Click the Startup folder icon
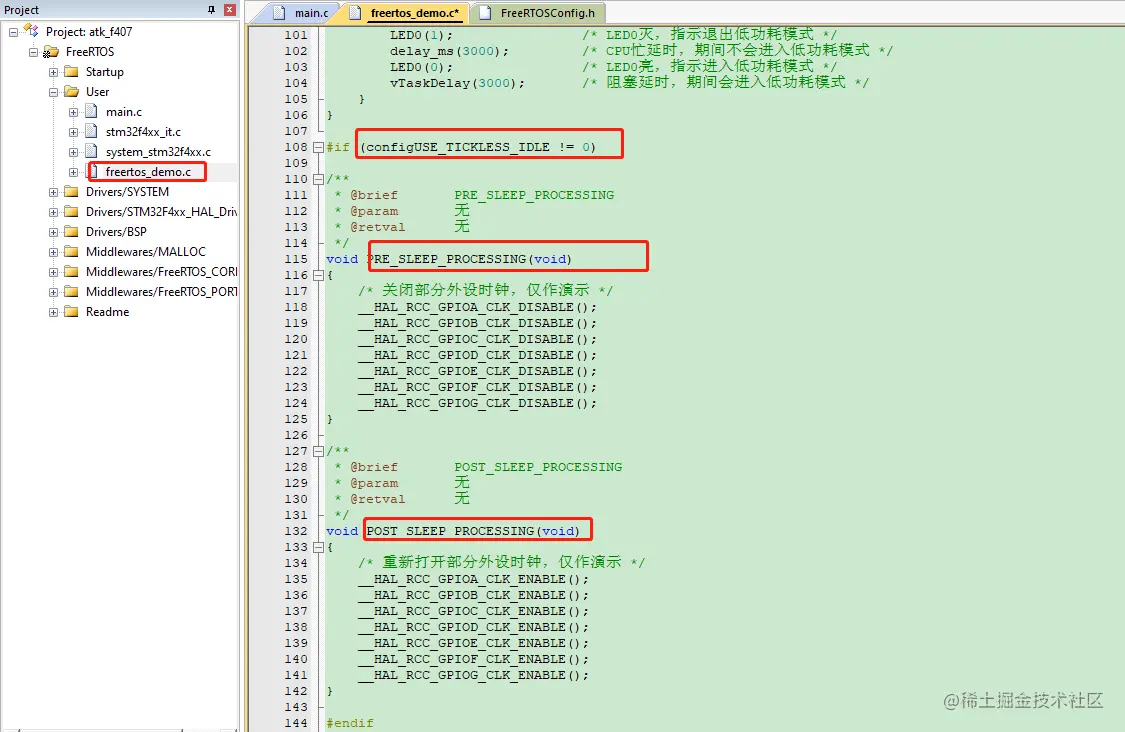 point(71,72)
